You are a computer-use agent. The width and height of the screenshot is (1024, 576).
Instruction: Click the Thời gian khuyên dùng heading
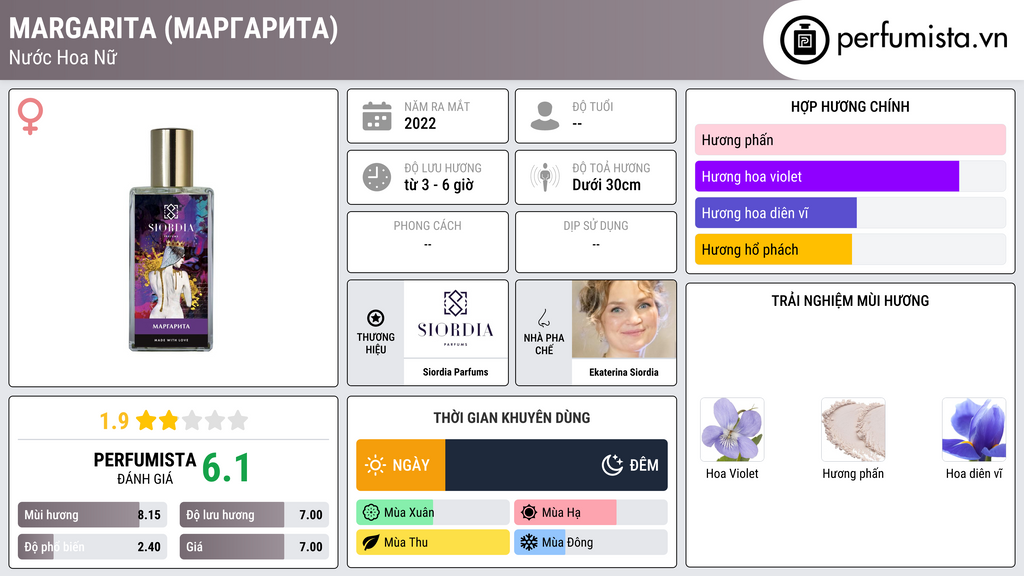coord(512,418)
